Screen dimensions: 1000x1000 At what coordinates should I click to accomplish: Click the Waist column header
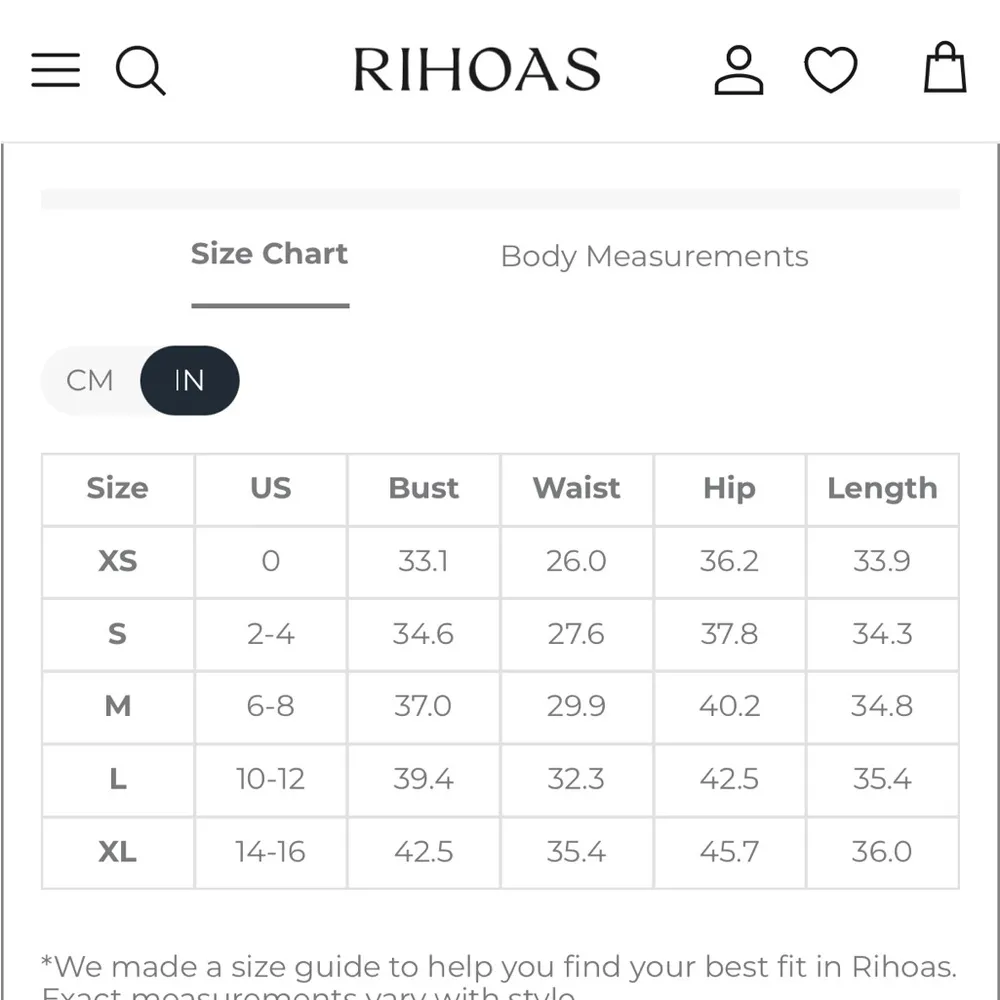(576, 488)
